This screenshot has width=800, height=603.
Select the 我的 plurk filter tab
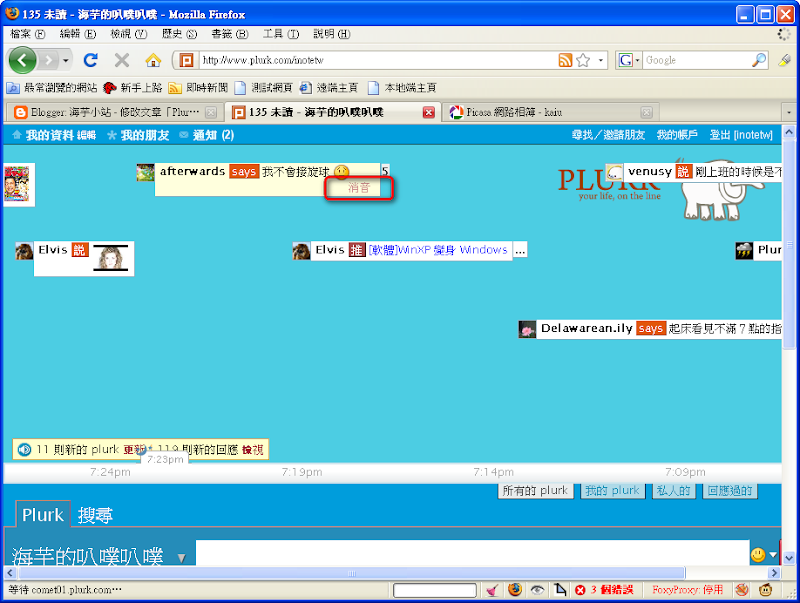click(612, 491)
